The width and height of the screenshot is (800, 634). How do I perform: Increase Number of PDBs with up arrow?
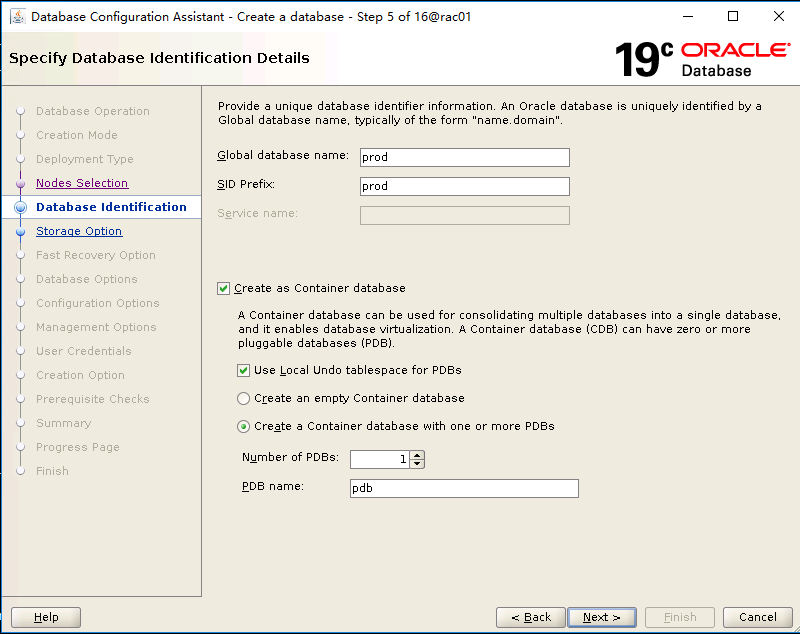tap(417, 455)
